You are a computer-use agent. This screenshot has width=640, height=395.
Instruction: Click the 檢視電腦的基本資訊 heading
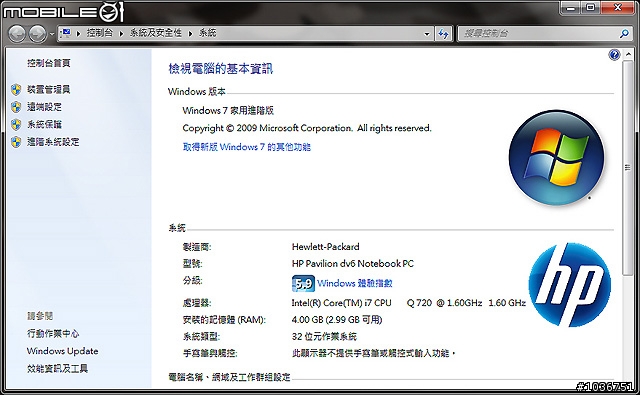pyautogui.click(x=220, y=69)
